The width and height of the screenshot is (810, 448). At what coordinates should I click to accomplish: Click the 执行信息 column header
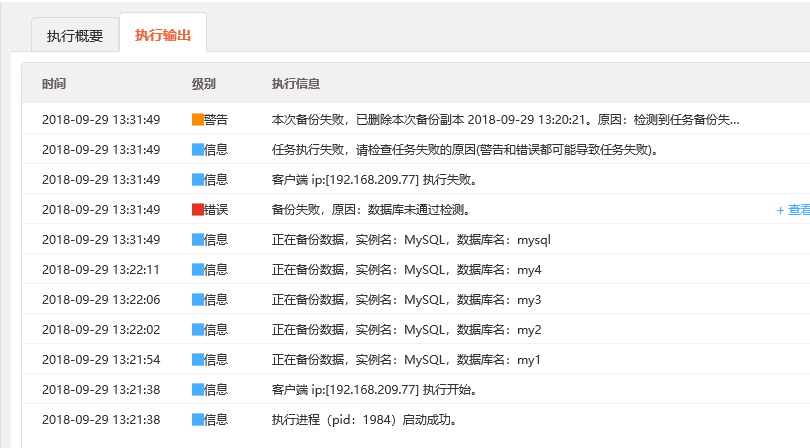tap(296, 84)
